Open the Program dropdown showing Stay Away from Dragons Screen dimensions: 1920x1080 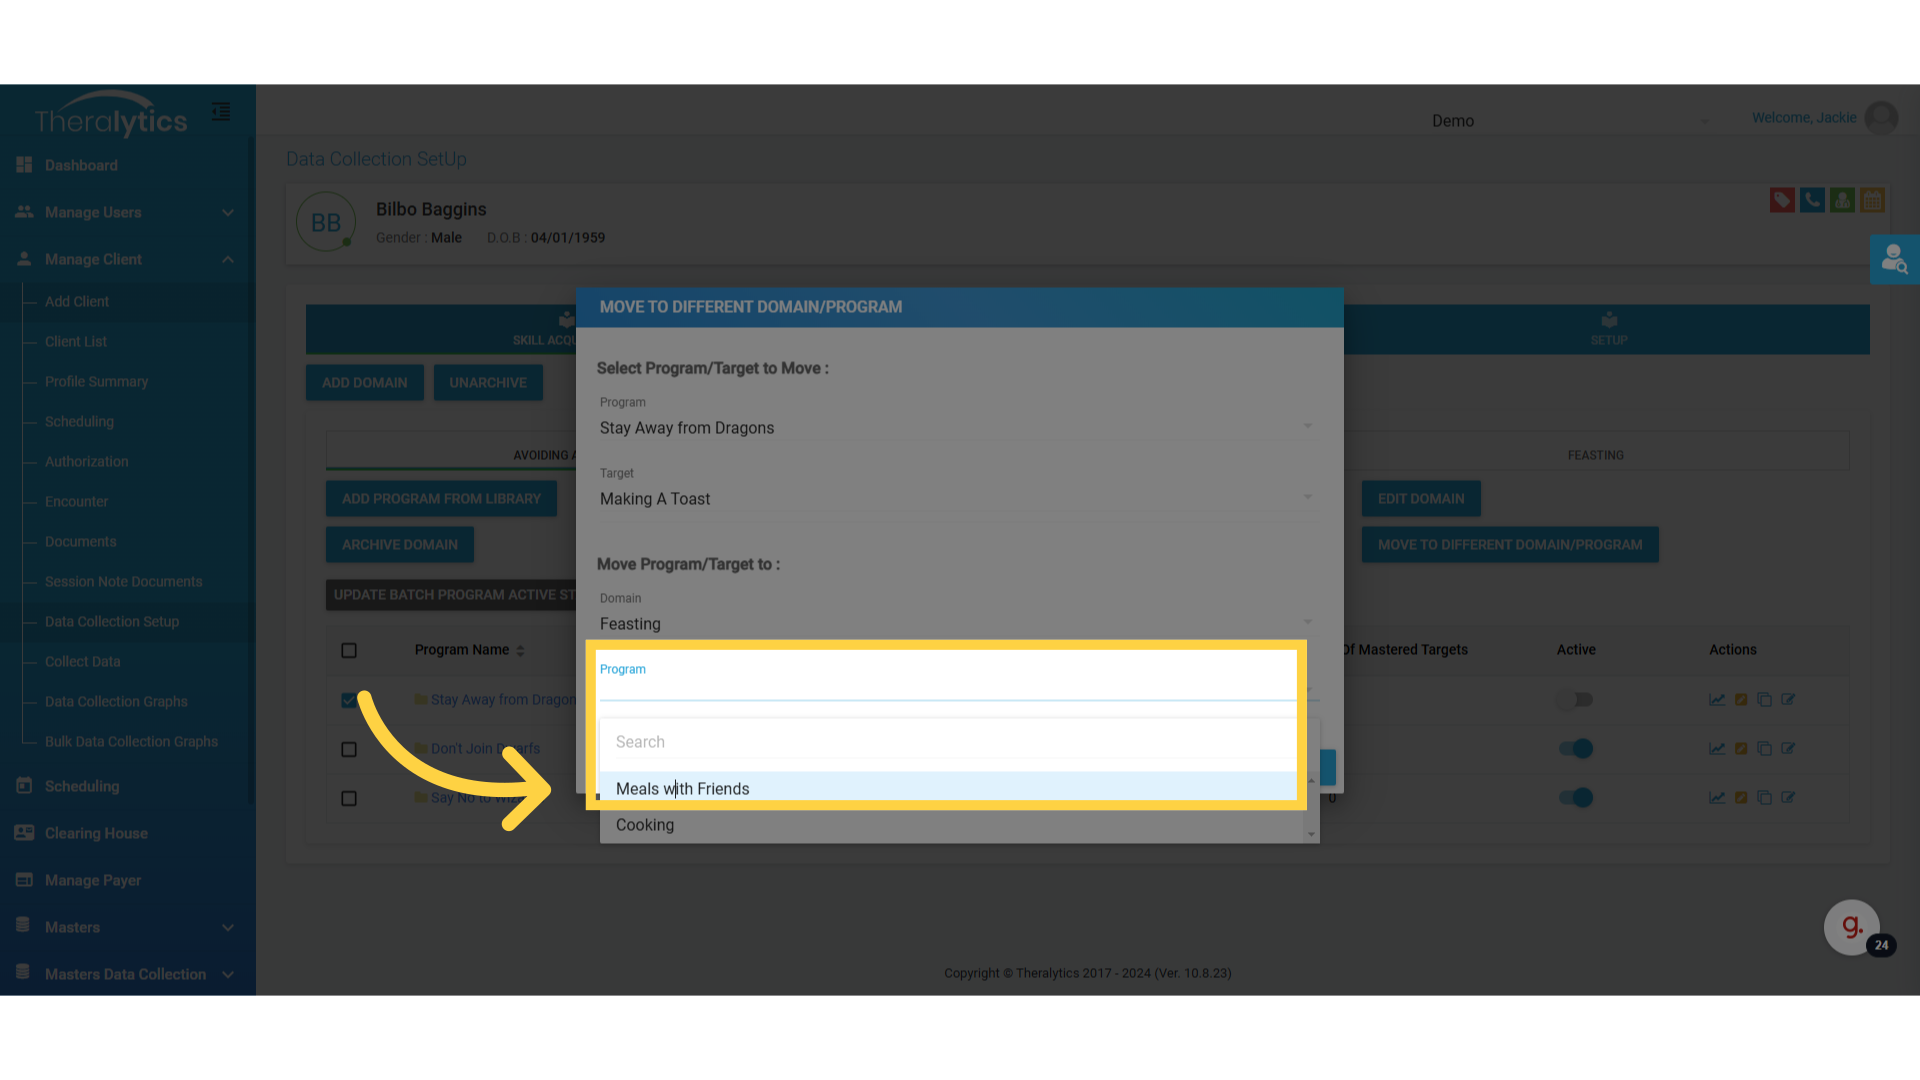(x=955, y=428)
